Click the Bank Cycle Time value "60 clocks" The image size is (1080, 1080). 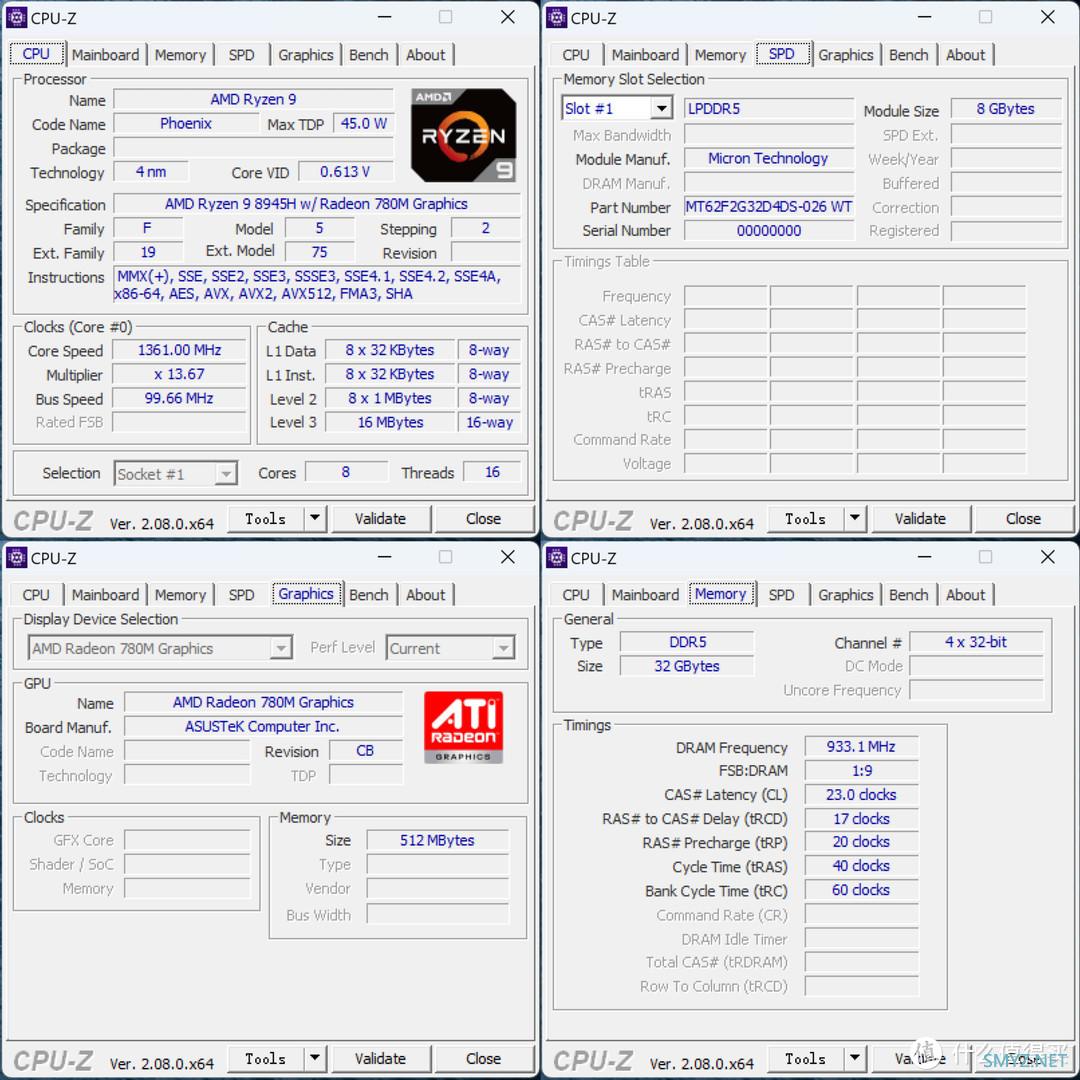coord(861,890)
